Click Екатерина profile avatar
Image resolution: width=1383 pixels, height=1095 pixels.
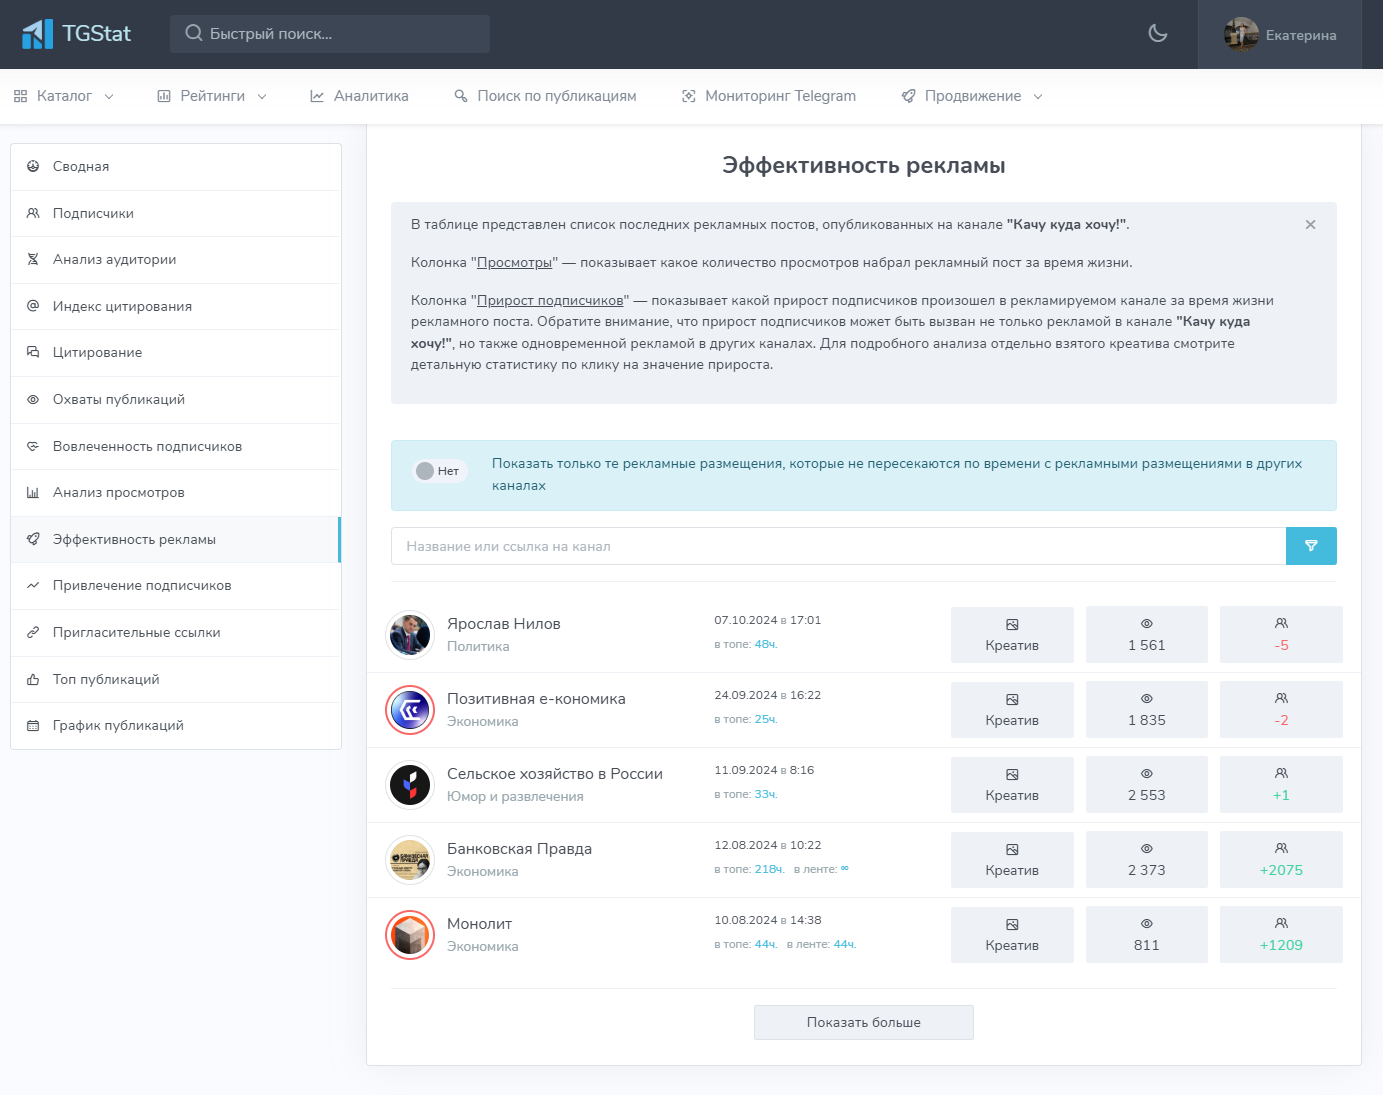tap(1241, 35)
